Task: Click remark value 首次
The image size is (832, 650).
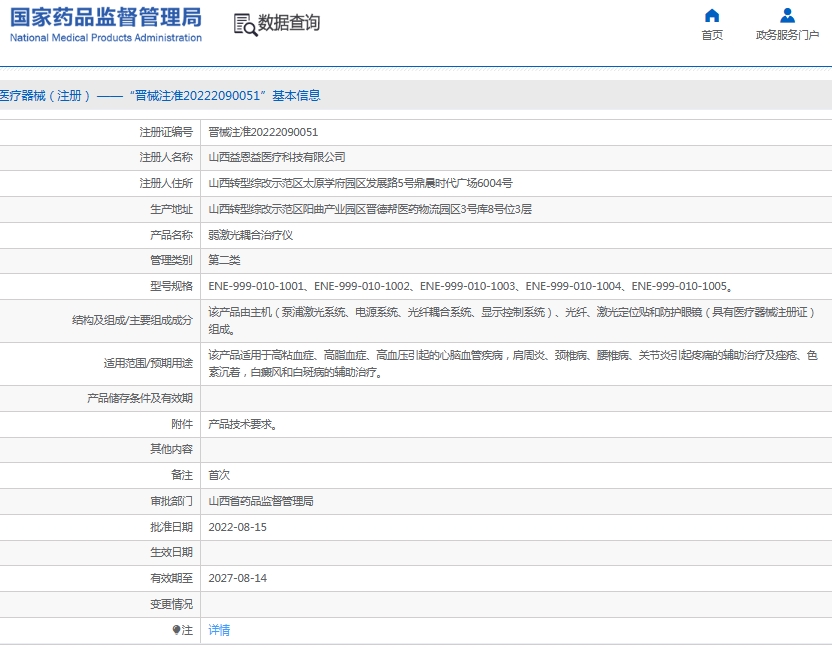Action: click(x=219, y=475)
